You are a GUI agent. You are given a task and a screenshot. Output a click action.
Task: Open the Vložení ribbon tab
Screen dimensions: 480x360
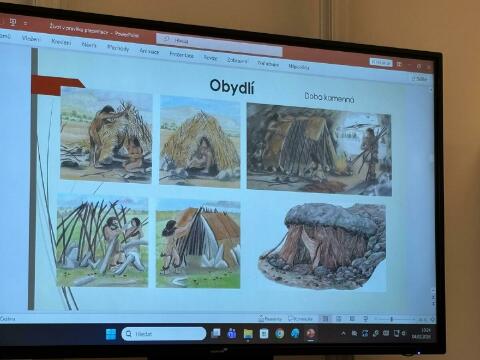[x=31, y=39]
